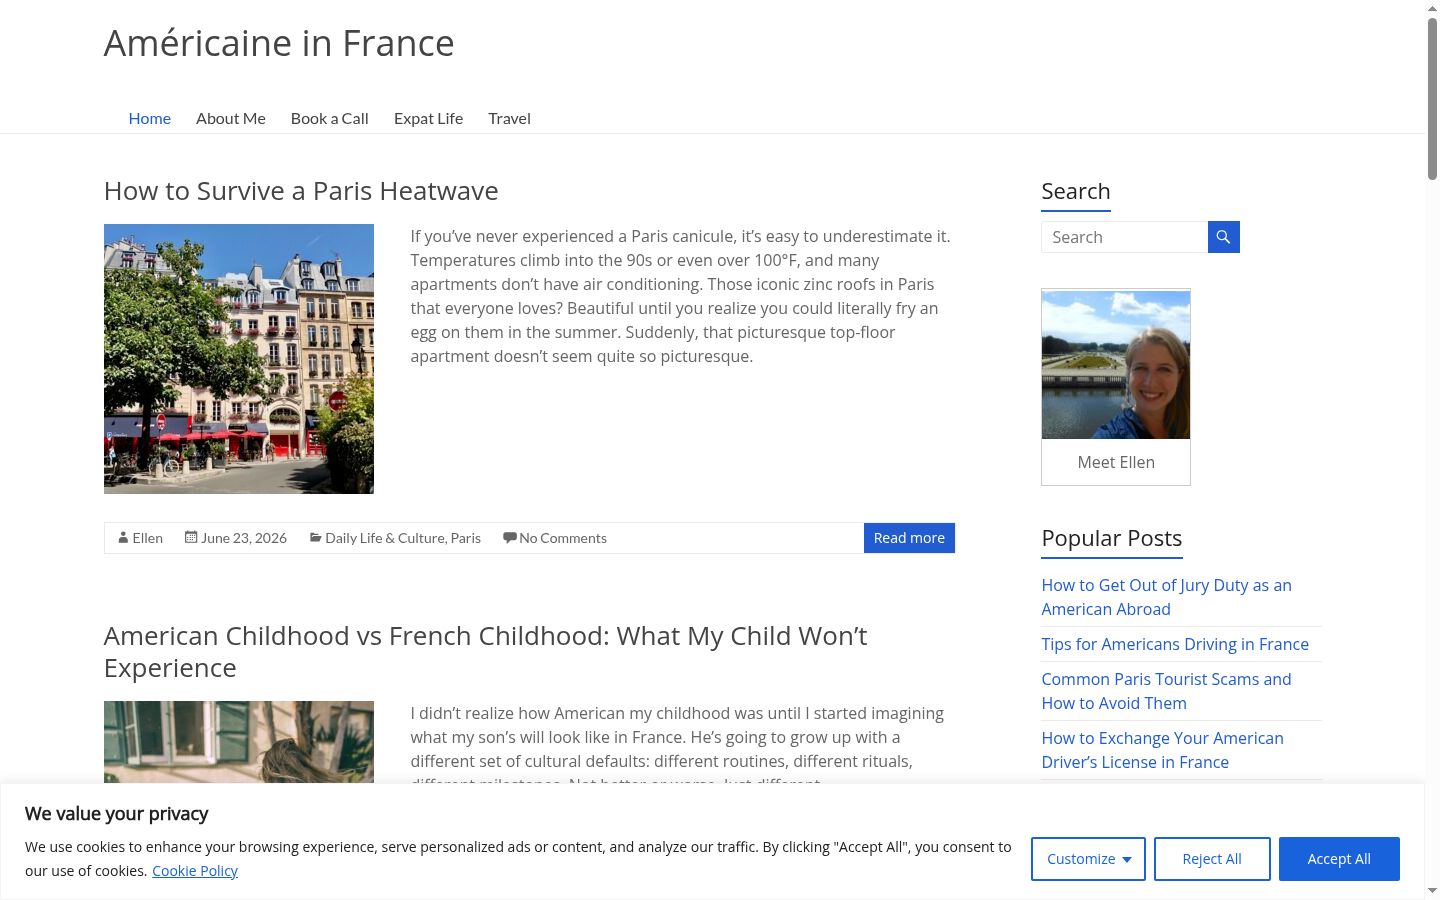
Task: Click the No Comments link
Action: (x=563, y=538)
